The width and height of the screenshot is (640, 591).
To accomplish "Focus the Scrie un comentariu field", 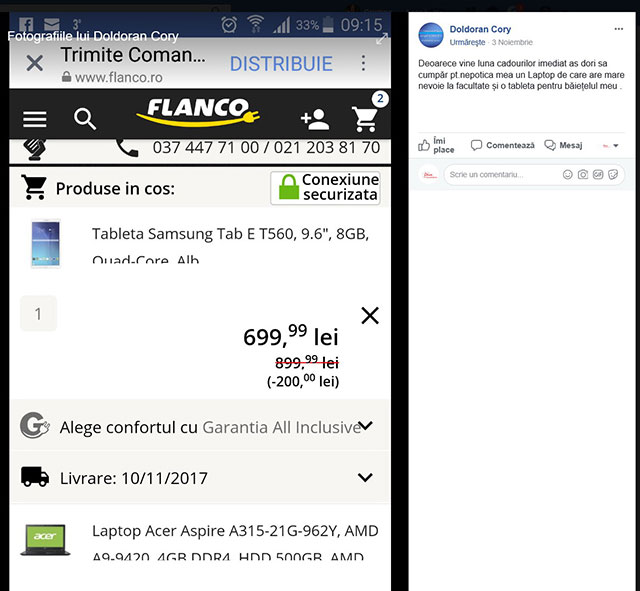I will tap(534, 175).
